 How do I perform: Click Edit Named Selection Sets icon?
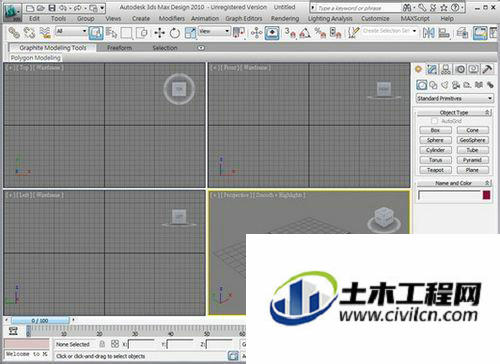tap(353, 33)
